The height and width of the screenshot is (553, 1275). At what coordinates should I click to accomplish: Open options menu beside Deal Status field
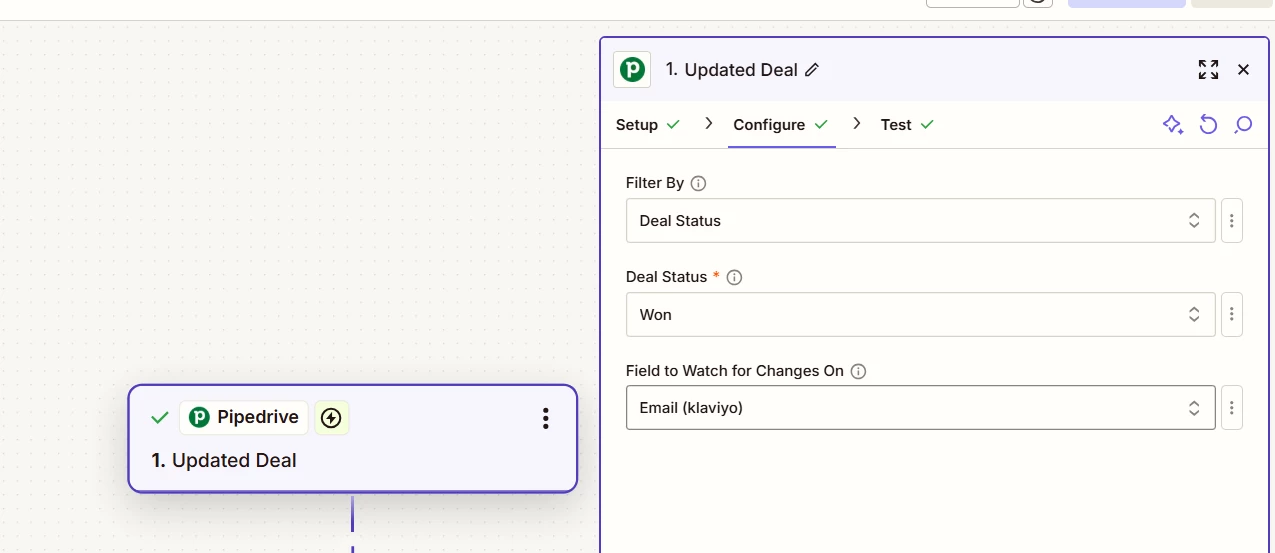[1232, 315]
